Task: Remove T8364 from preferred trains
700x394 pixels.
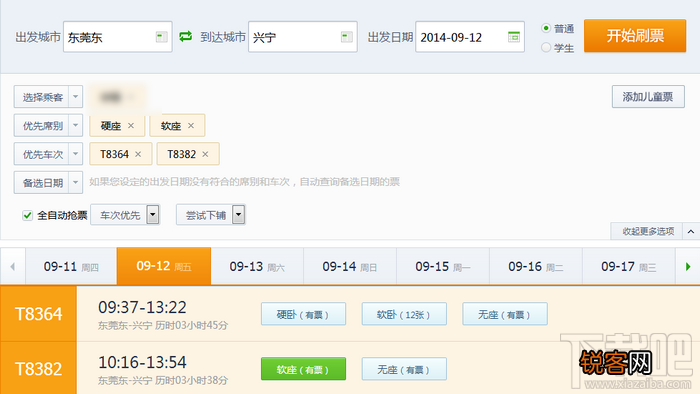Action: tap(138, 154)
